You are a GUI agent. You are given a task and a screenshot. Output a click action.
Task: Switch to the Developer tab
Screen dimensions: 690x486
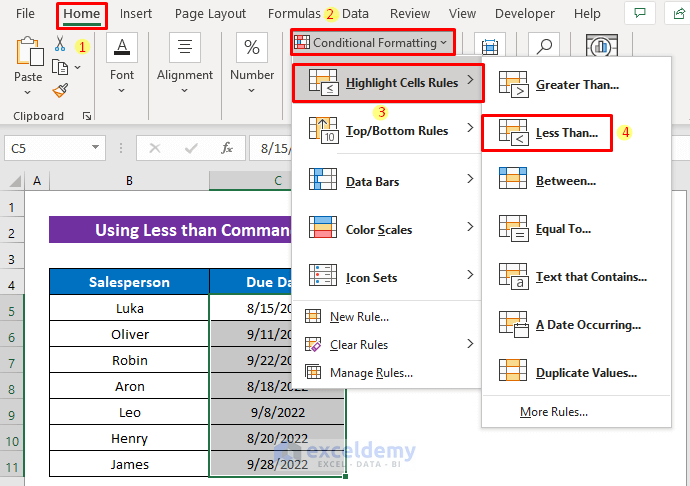click(x=525, y=14)
